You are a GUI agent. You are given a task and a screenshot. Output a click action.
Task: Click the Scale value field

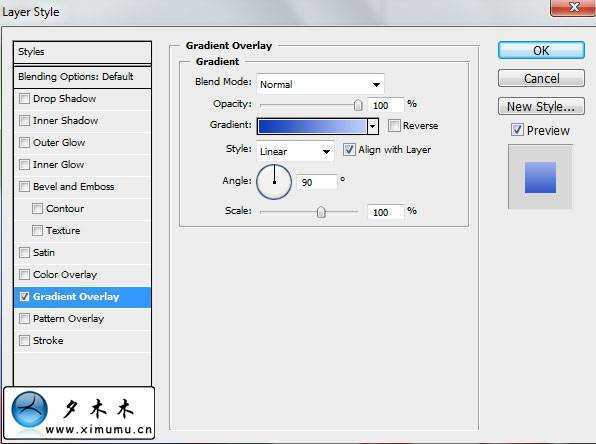click(385, 212)
